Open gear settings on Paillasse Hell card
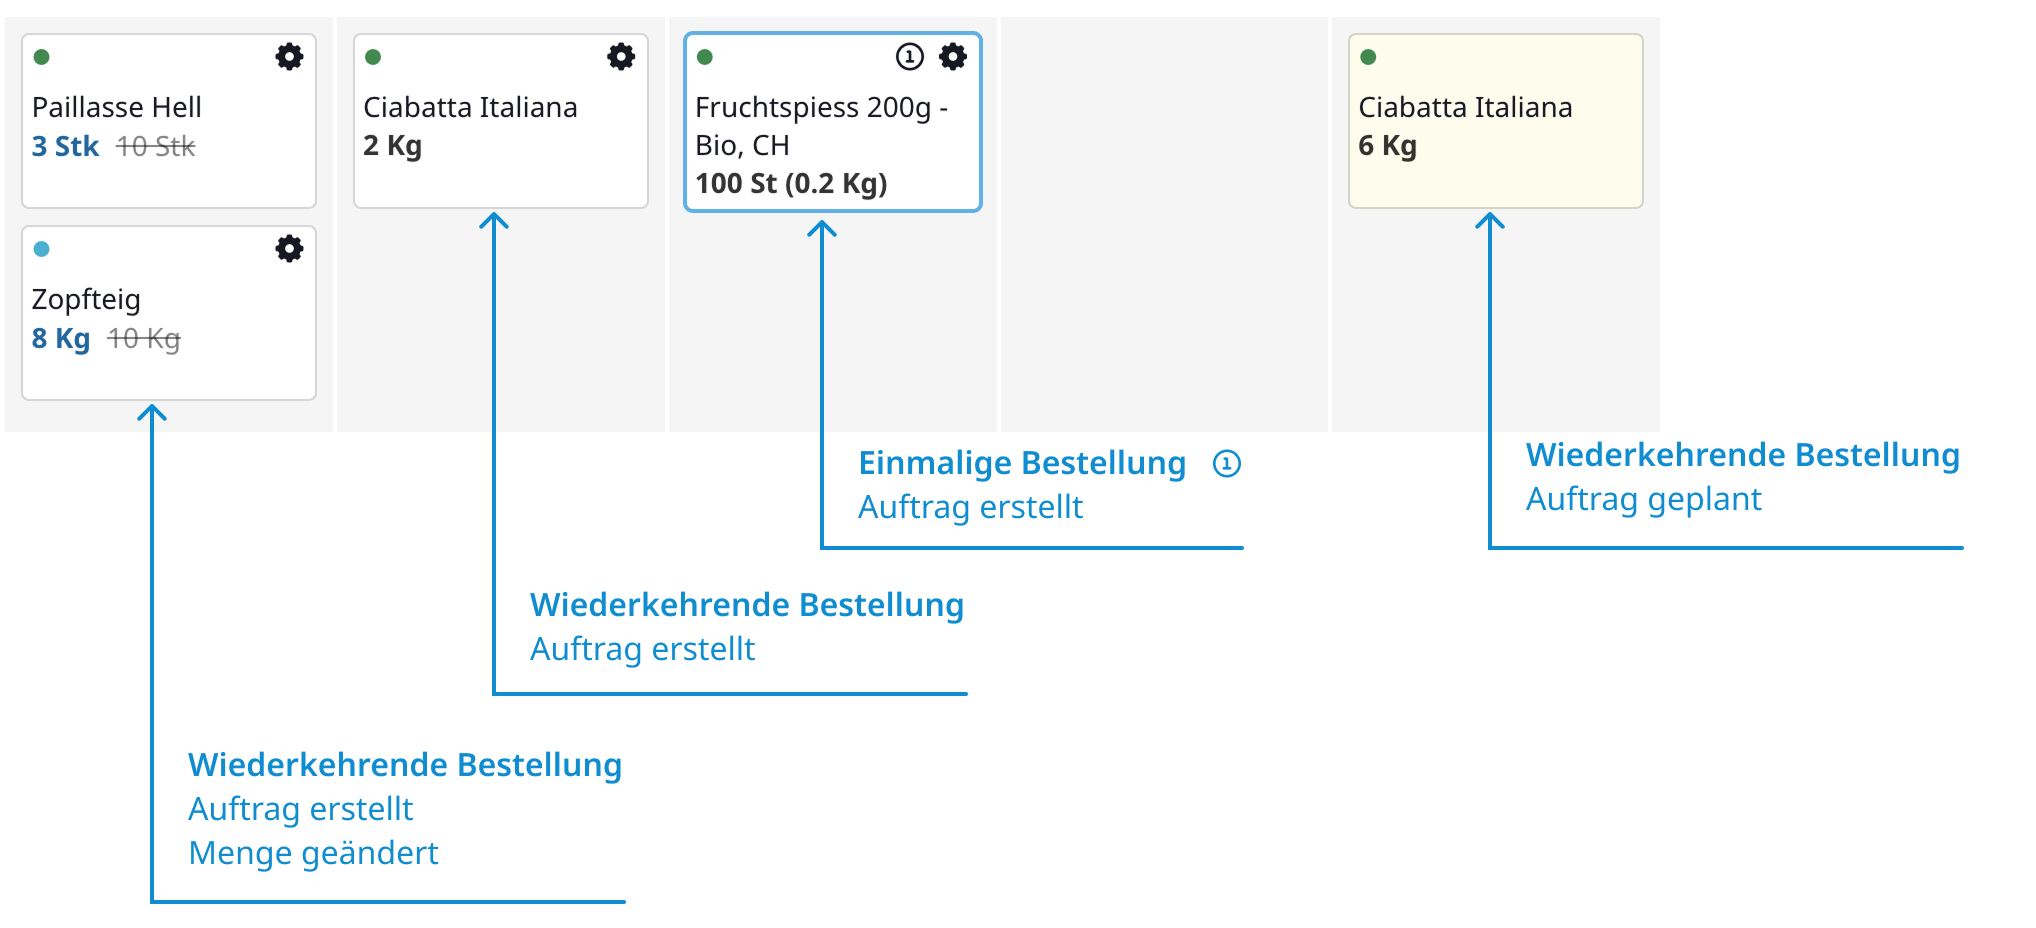Screen dimensions: 2036x928 click(289, 57)
